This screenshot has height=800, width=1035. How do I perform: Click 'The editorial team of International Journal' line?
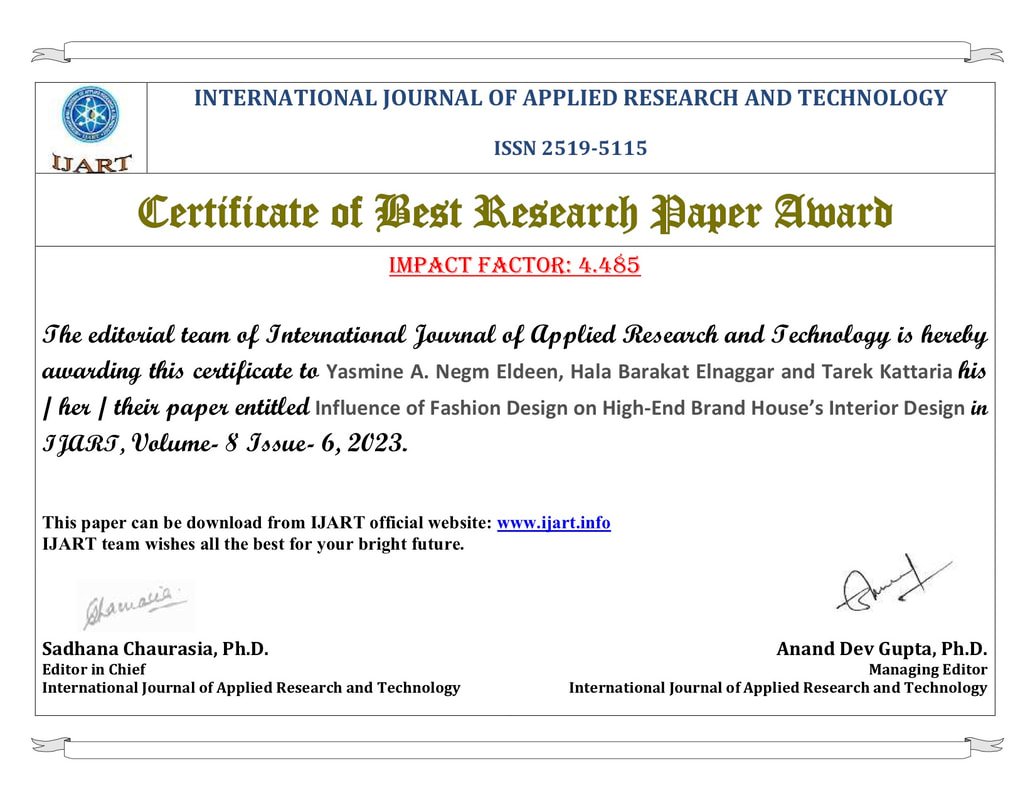(515, 335)
